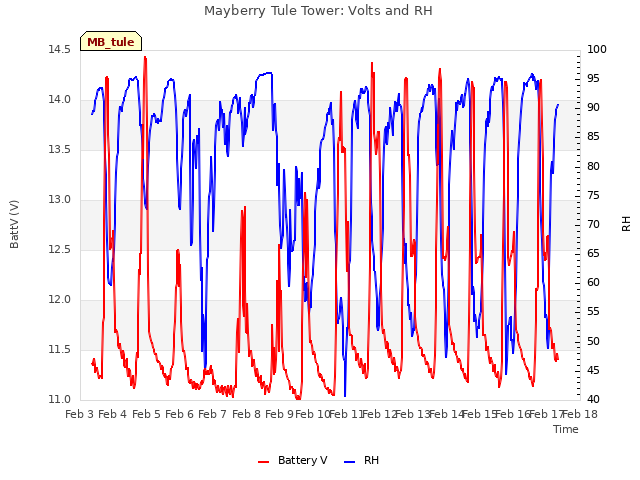Click the 11.0 tick on left axis

(x=59, y=400)
